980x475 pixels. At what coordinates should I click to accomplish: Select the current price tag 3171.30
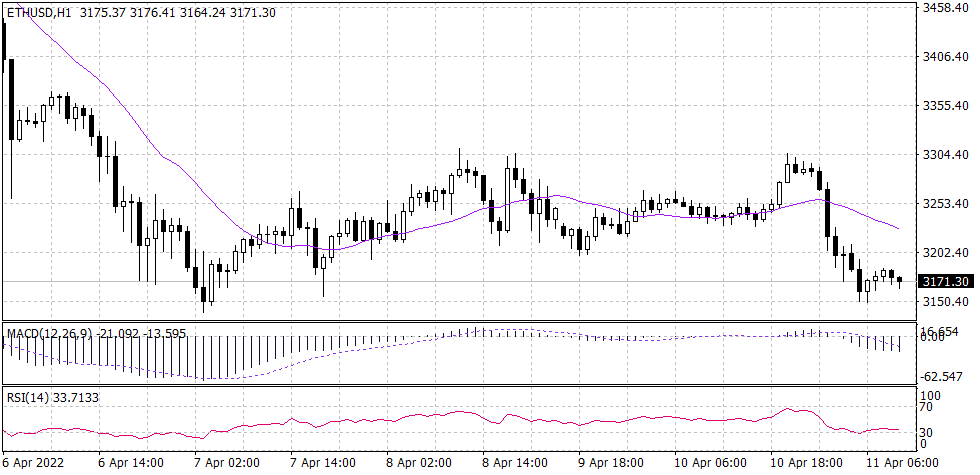[945, 282]
